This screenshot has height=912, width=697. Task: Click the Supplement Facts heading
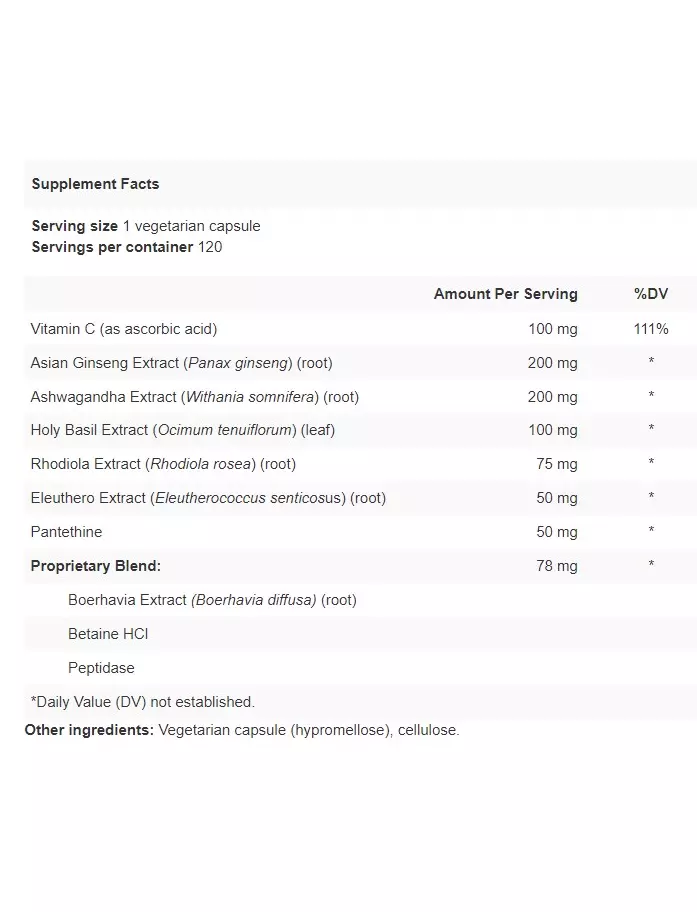coord(95,184)
